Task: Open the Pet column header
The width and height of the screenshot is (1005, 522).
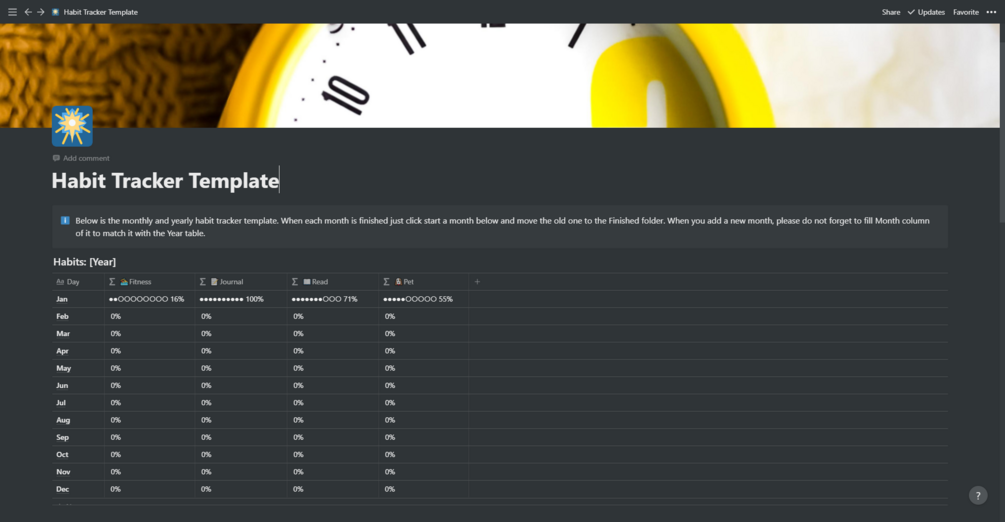Action: click(424, 282)
